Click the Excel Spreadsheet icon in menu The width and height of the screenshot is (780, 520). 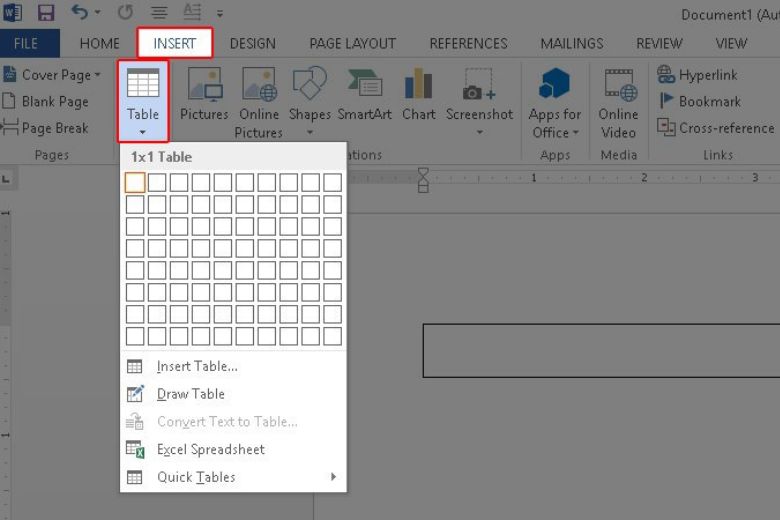(135, 449)
